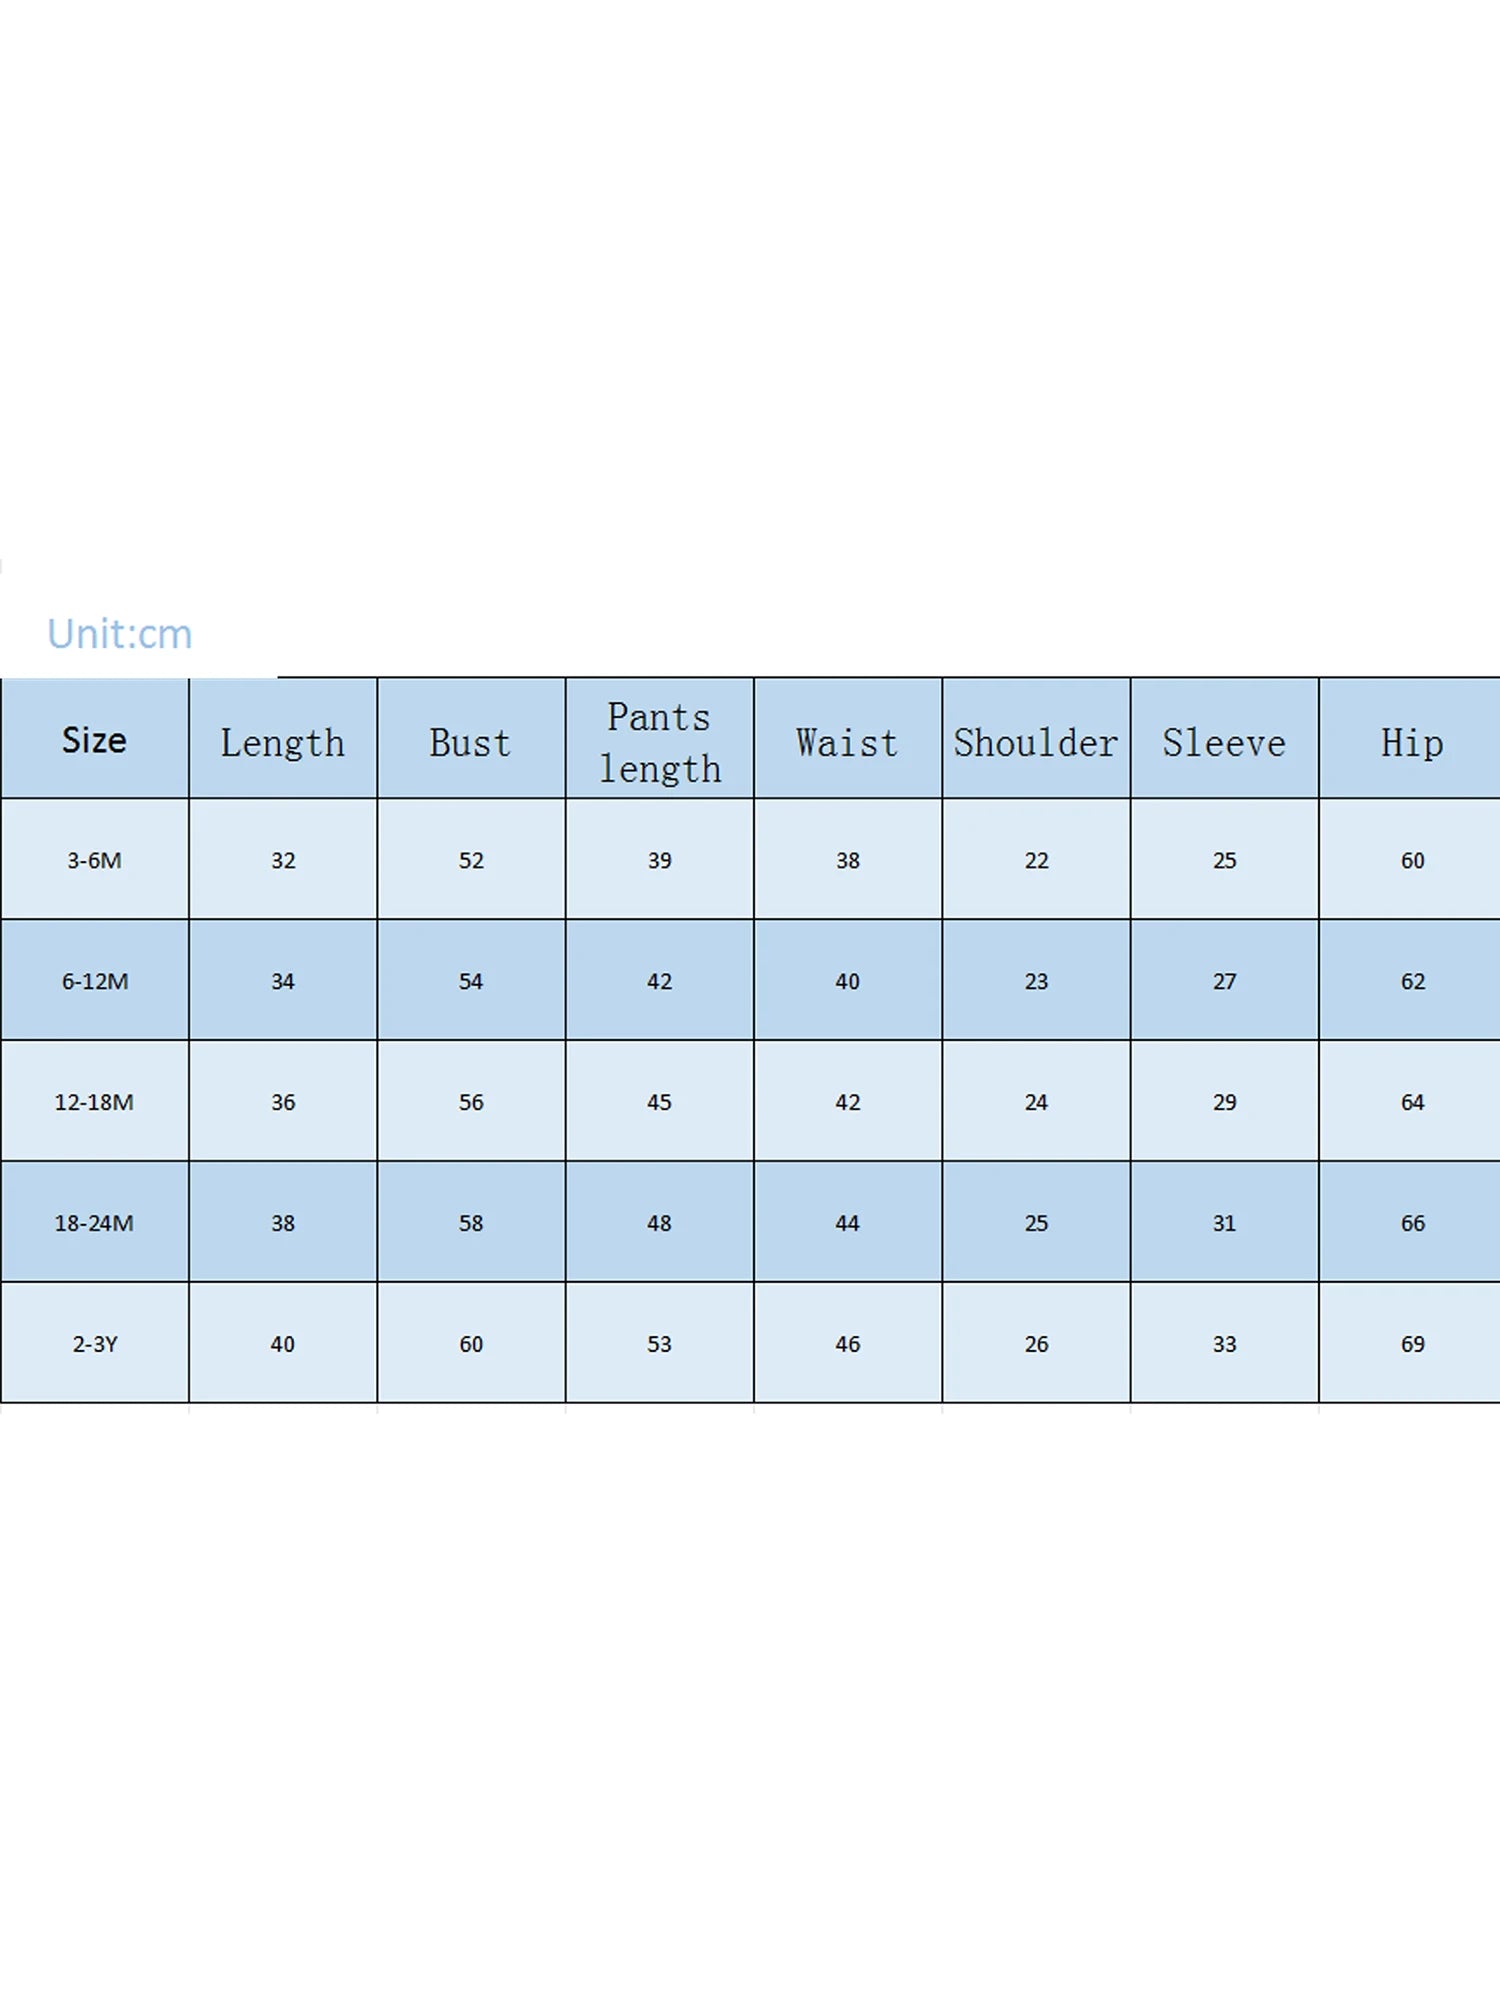This screenshot has height=2000, width=1500.
Task: Click Pants length value 45
Action: [659, 1102]
